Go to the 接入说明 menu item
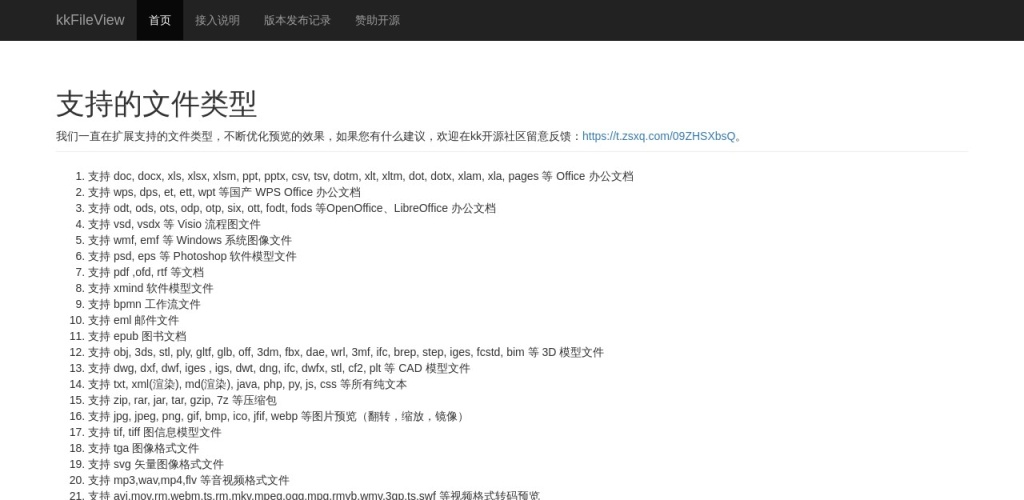Screen dimensions: 1024x500 pyautogui.click(x=217, y=20)
